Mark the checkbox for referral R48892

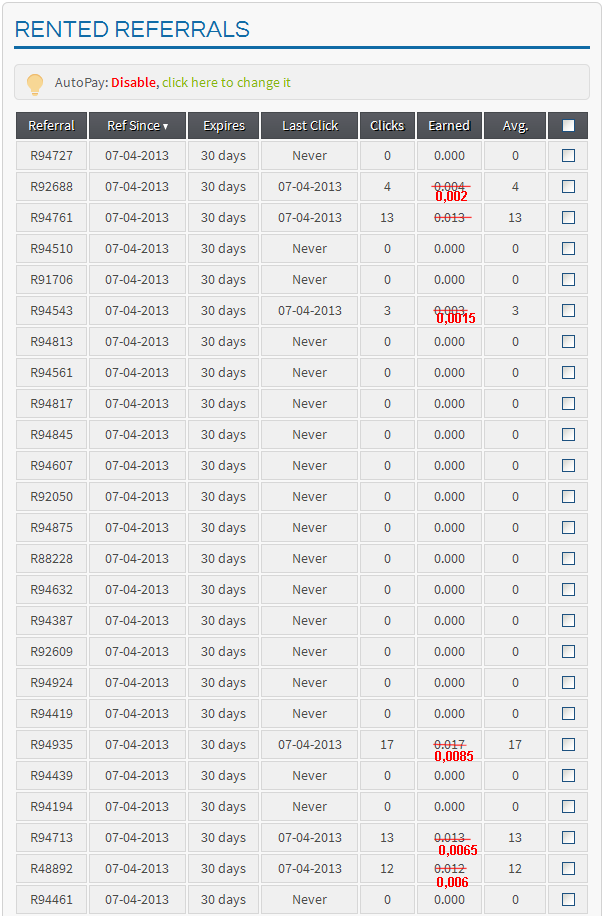pos(568,869)
